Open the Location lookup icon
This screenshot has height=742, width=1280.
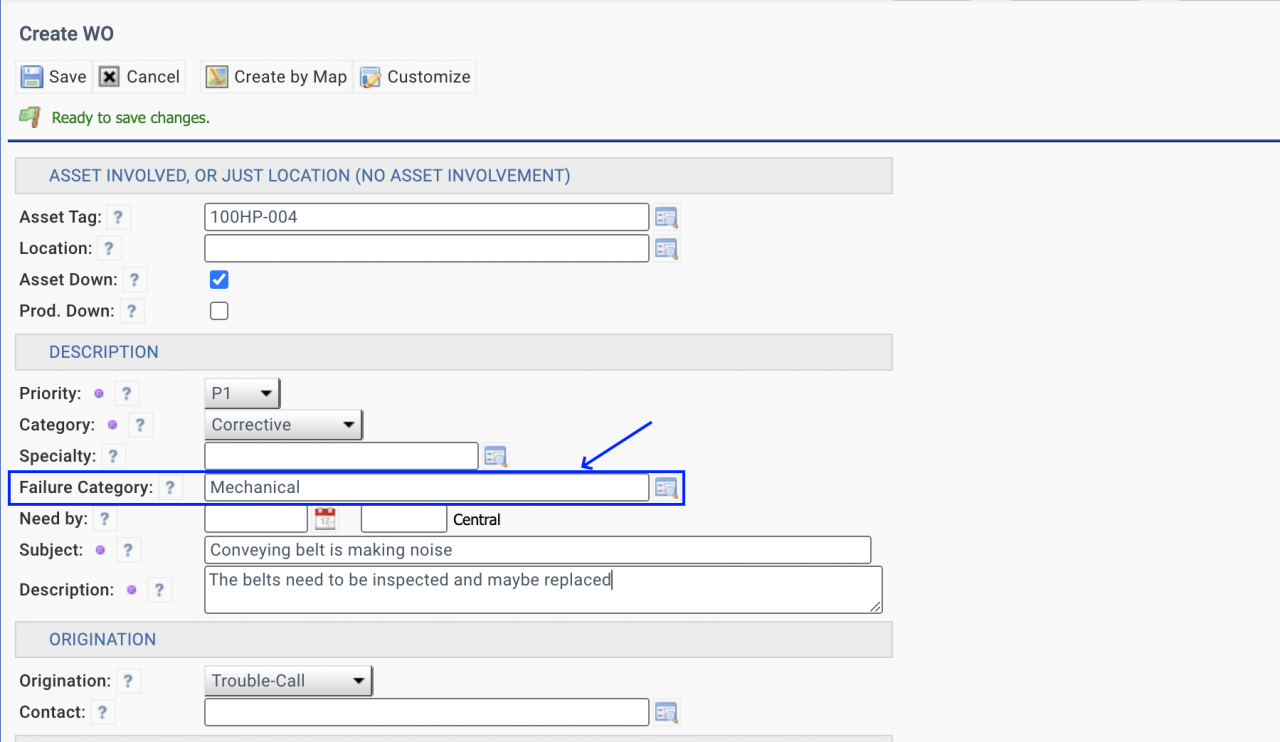pyautogui.click(x=666, y=248)
